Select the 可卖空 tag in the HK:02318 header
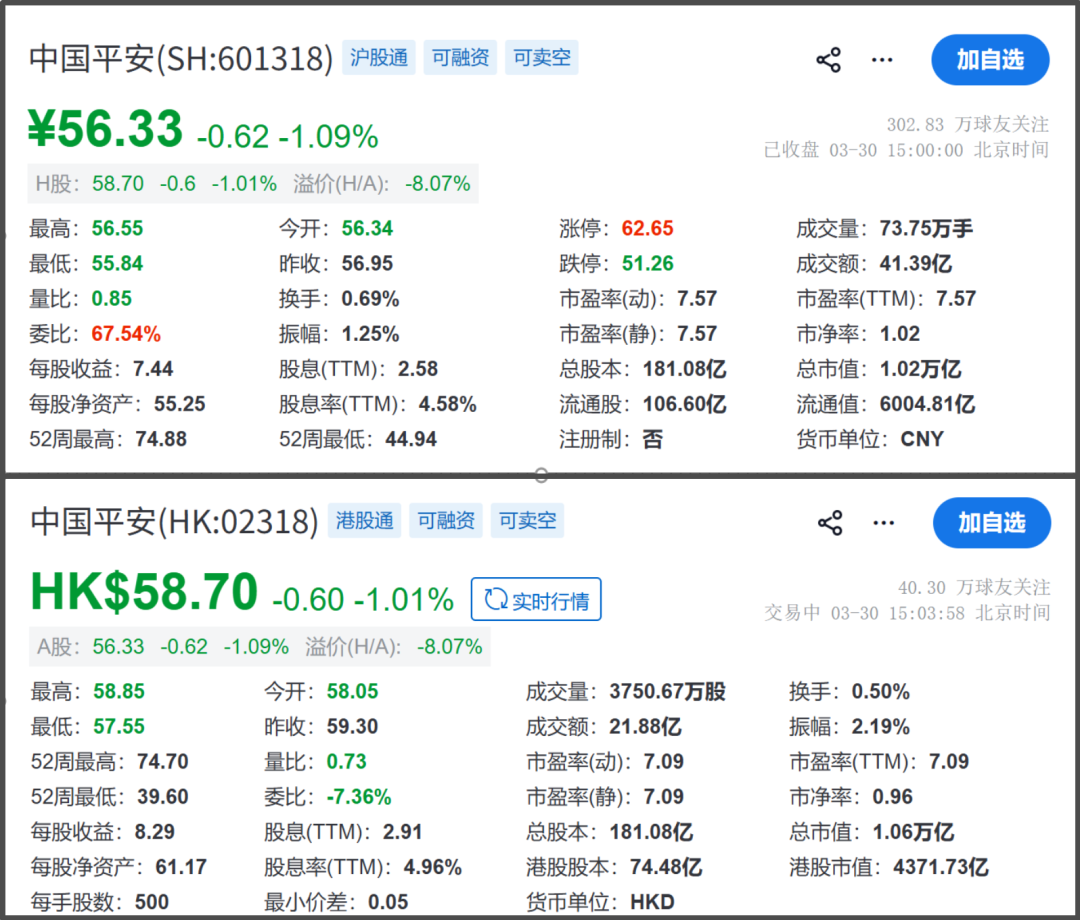 [528, 521]
